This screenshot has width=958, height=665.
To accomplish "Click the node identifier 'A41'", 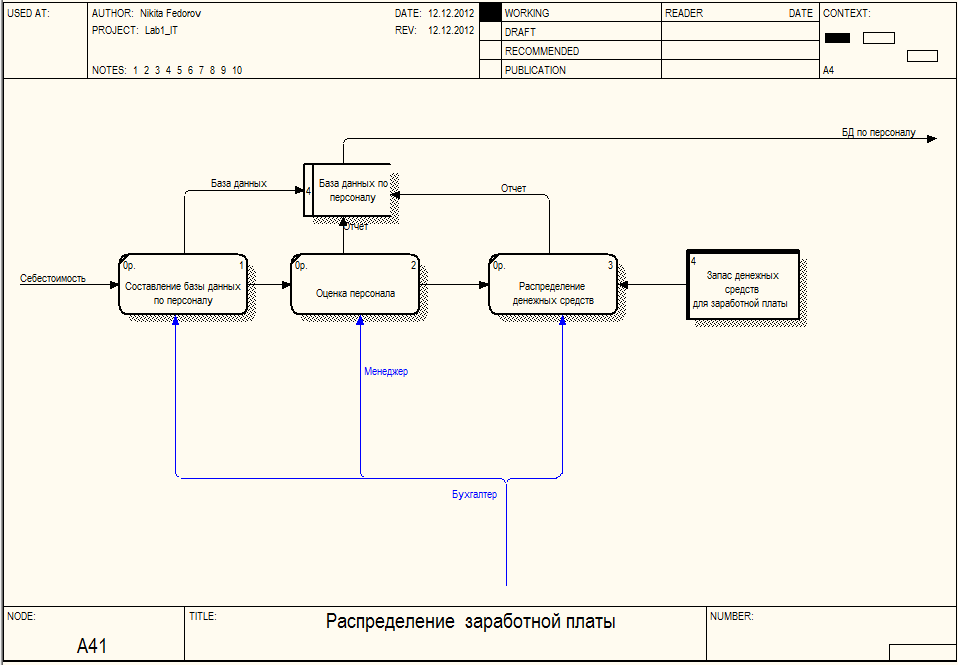I will point(92,645).
